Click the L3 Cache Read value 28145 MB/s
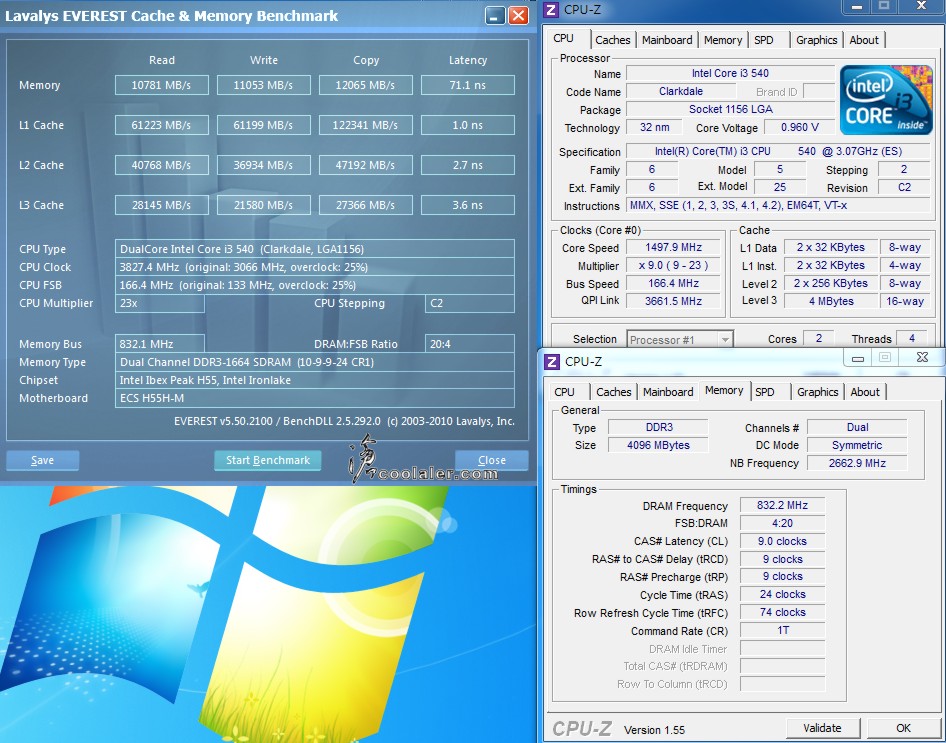Image resolution: width=946 pixels, height=743 pixels. click(x=162, y=205)
